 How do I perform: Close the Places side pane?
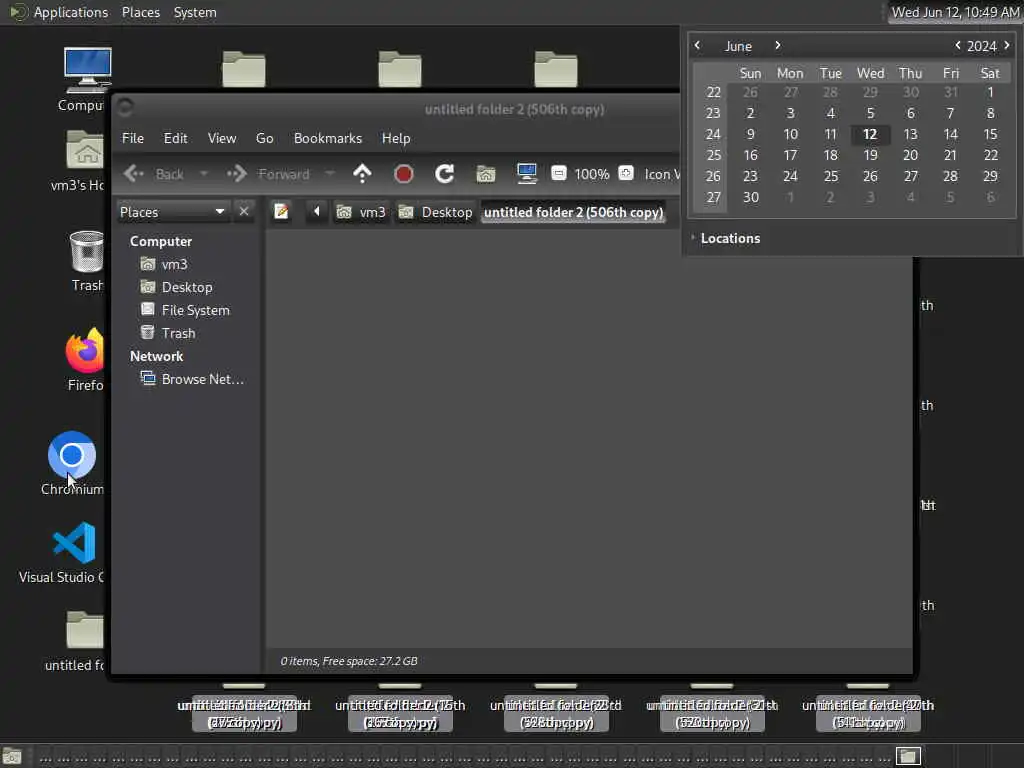click(244, 212)
